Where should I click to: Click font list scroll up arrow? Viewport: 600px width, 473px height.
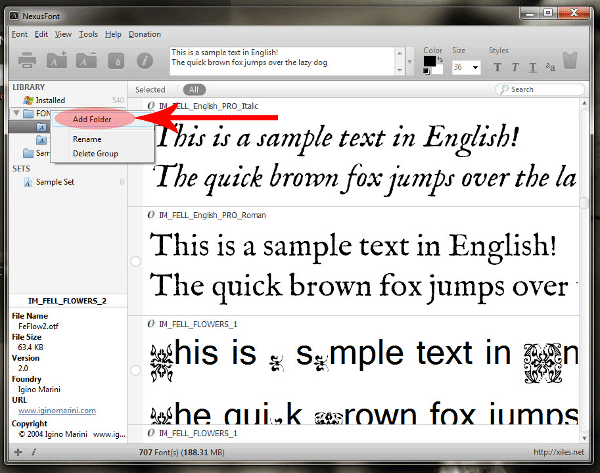(584, 103)
